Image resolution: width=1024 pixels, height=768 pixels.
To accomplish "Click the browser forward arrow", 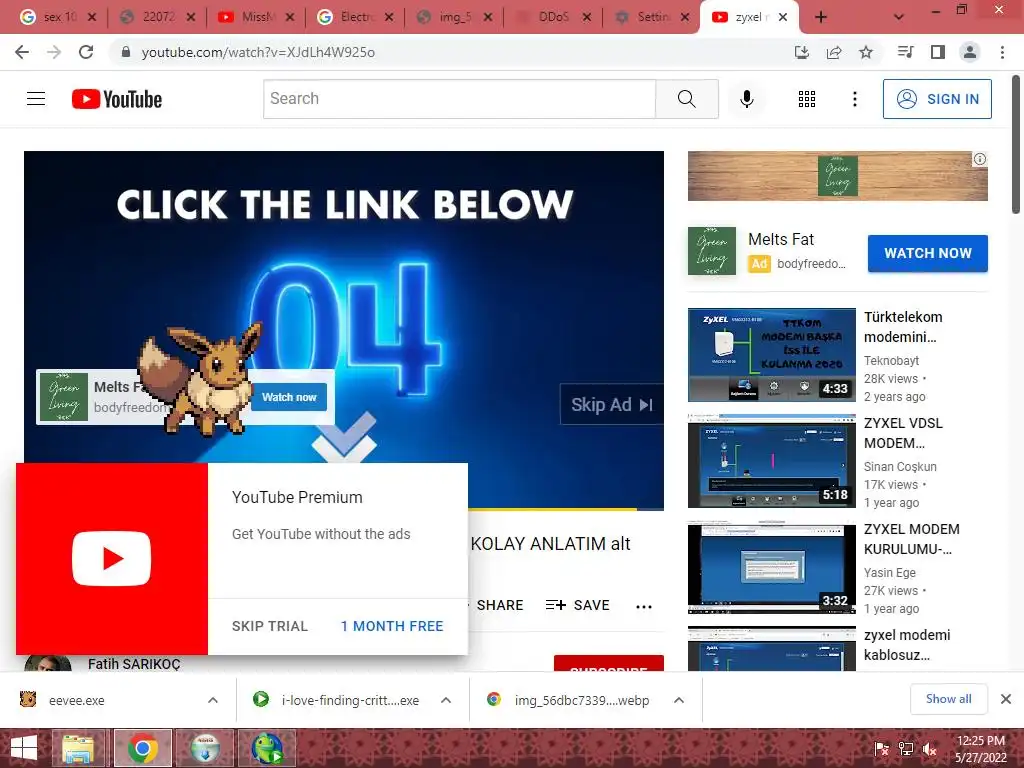I will (x=54, y=52).
